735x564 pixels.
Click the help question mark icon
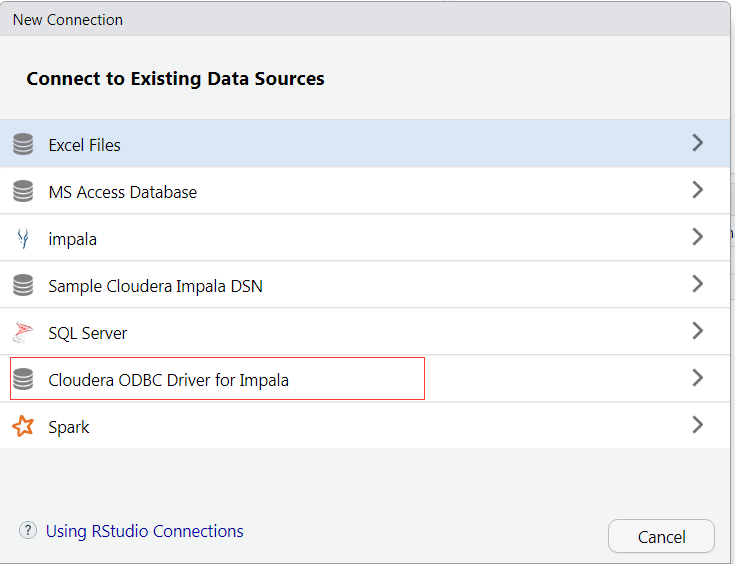pos(28,530)
